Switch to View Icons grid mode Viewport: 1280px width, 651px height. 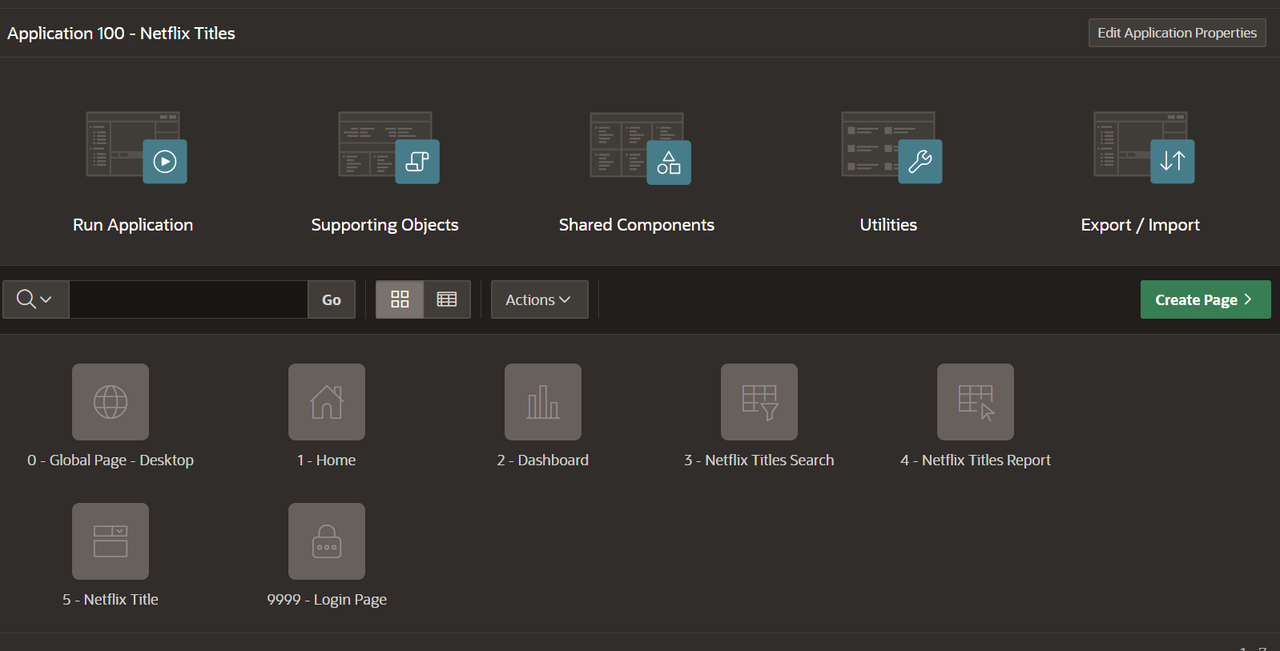[400, 299]
